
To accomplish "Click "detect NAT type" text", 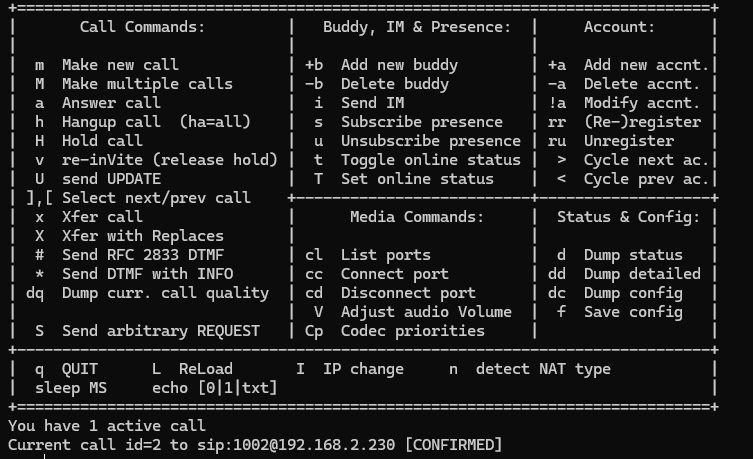I will [x=543, y=369].
